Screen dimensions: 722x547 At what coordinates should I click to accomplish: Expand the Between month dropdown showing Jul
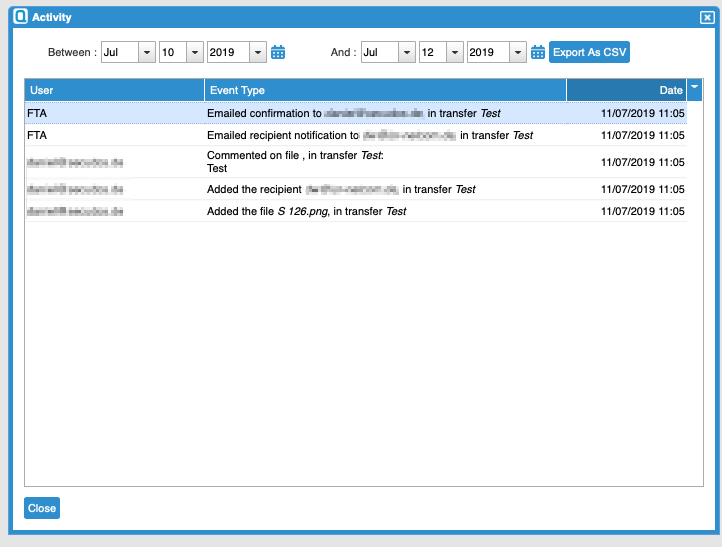147,52
